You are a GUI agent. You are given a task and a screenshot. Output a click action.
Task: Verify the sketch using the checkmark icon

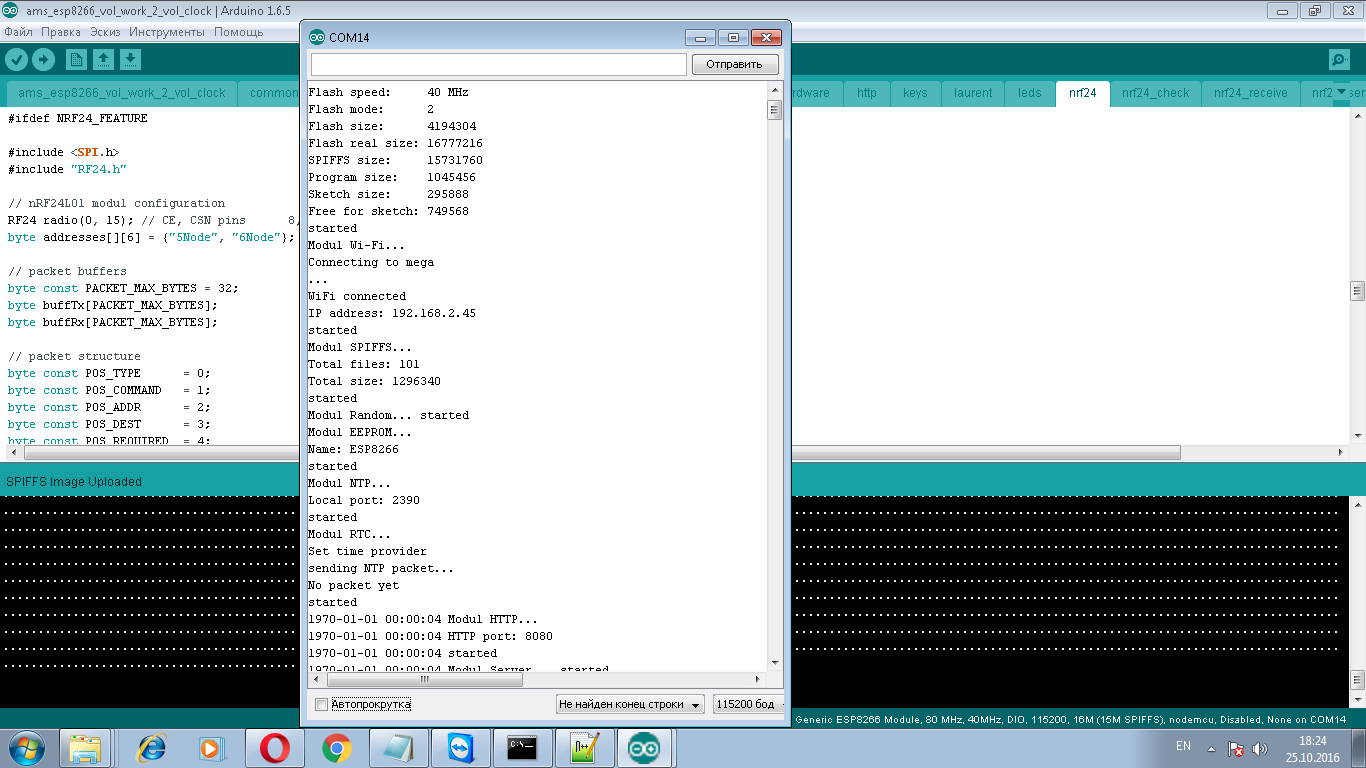click(15, 59)
